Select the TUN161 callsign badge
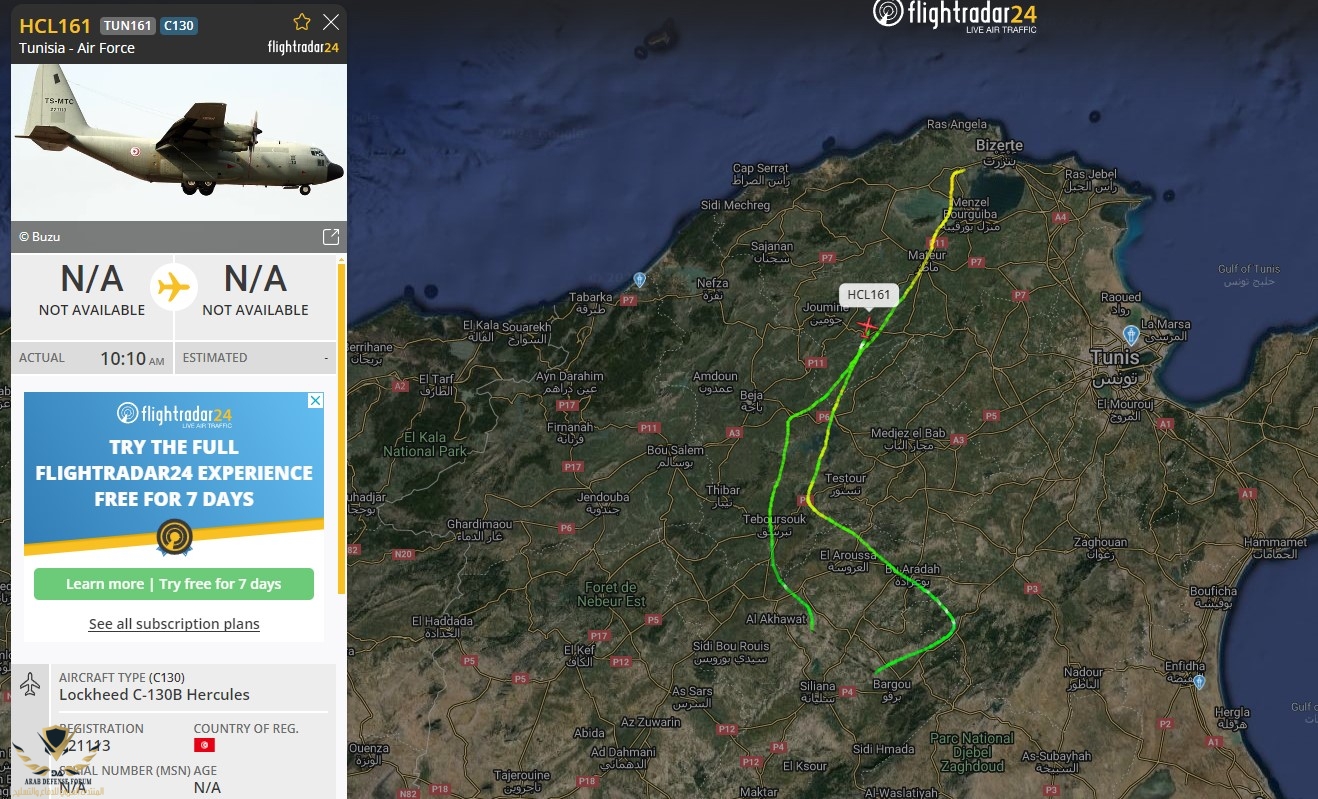 [128, 26]
